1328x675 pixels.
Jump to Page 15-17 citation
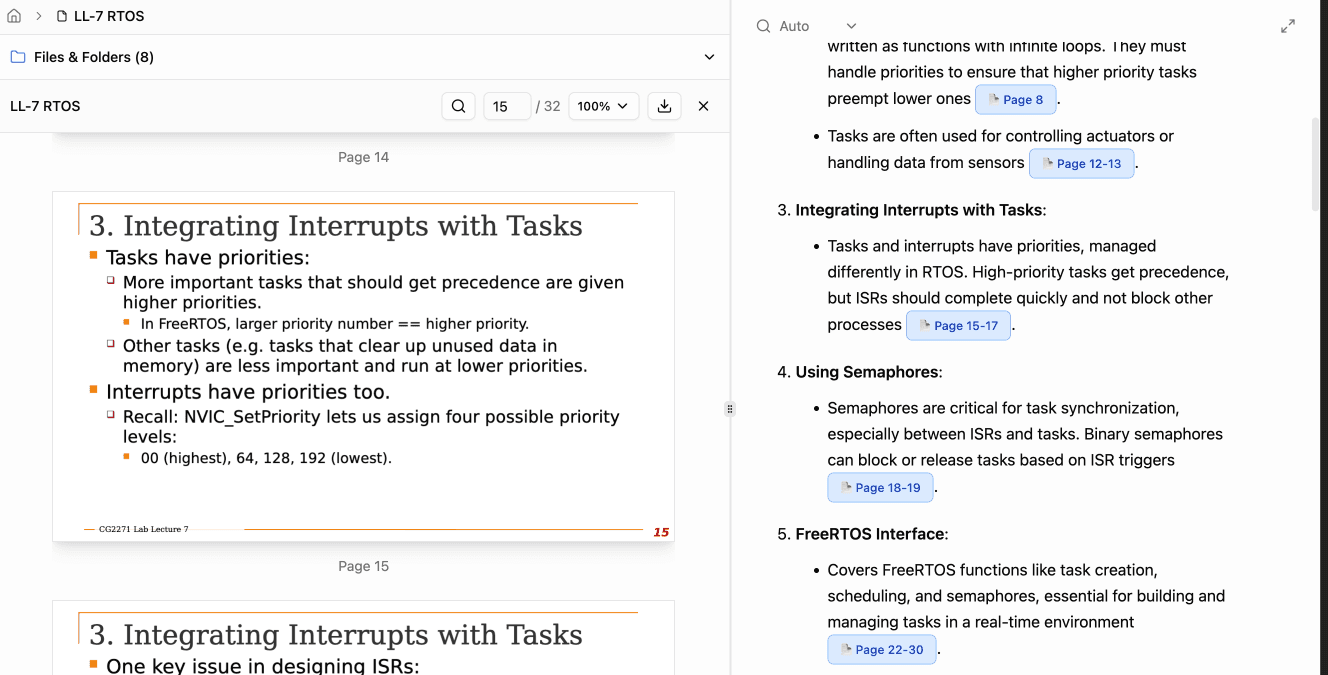pos(958,325)
